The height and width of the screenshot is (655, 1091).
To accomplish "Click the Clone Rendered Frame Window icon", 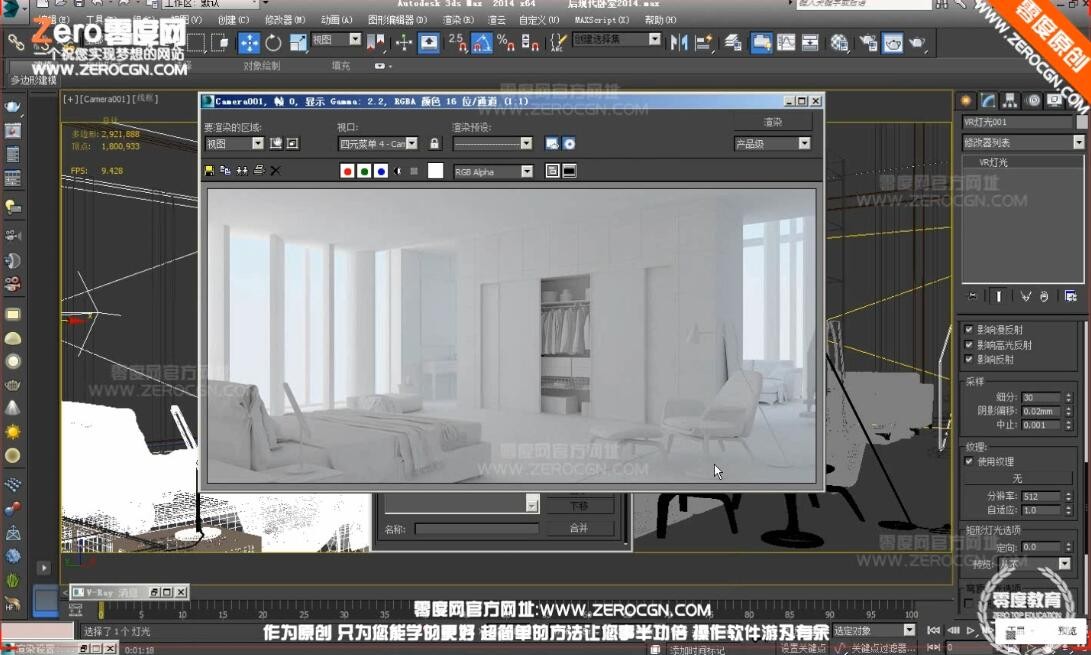I will point(242,171).
